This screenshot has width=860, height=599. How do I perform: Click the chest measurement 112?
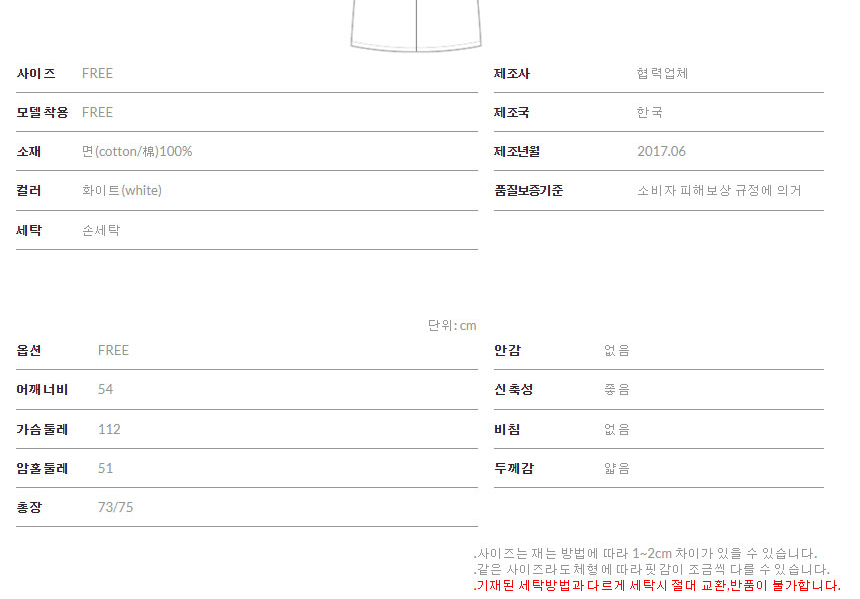109,430
